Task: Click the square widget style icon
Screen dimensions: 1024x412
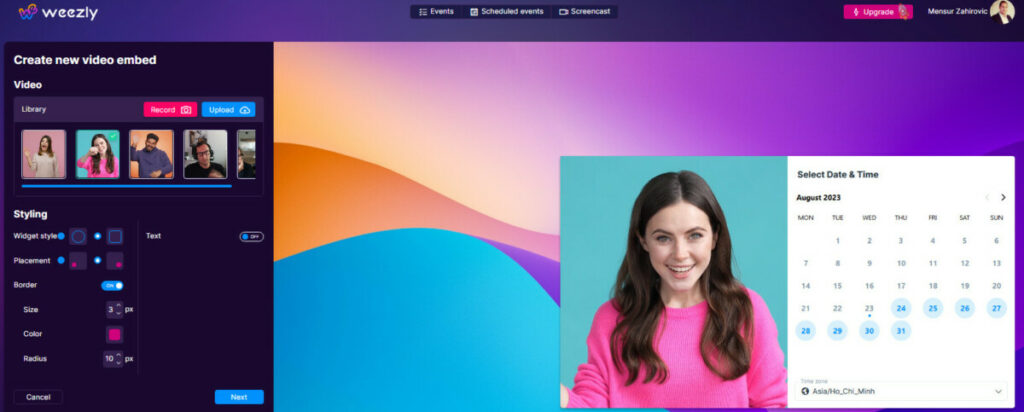Action: 115,236
